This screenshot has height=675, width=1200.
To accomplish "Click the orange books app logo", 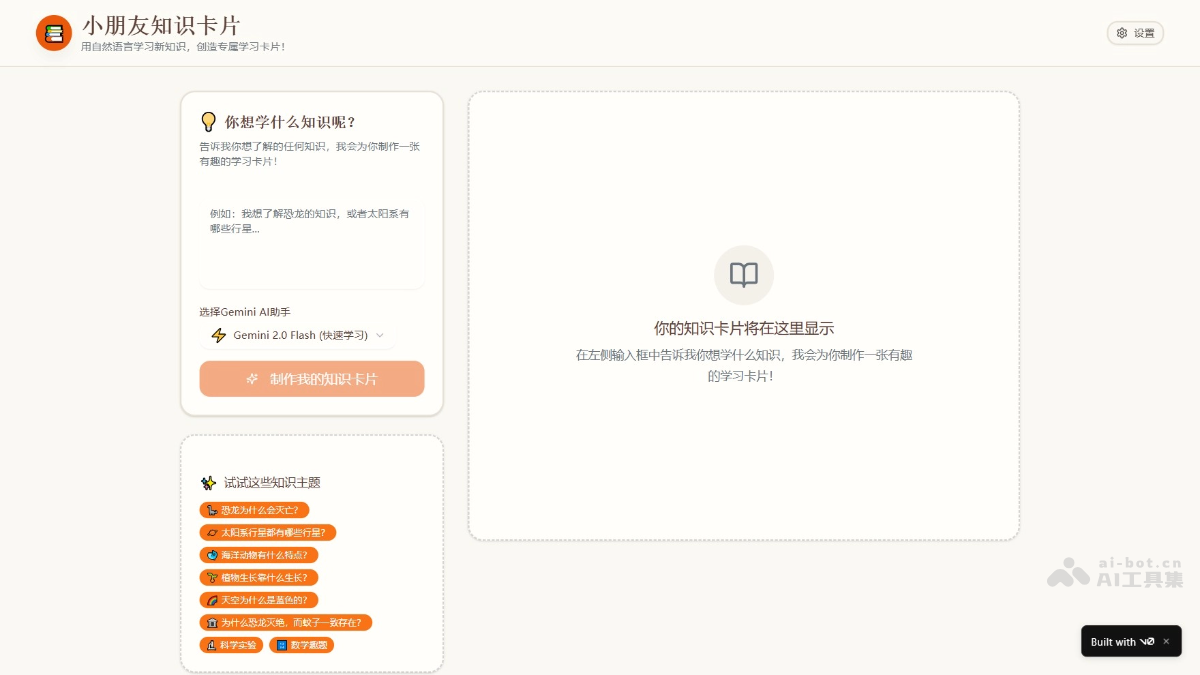I will (x=54, y=33).
